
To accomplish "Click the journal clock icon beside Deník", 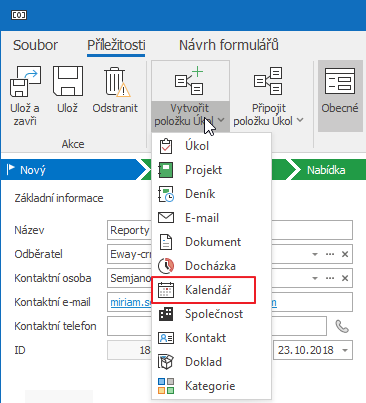I will point(166,194).
